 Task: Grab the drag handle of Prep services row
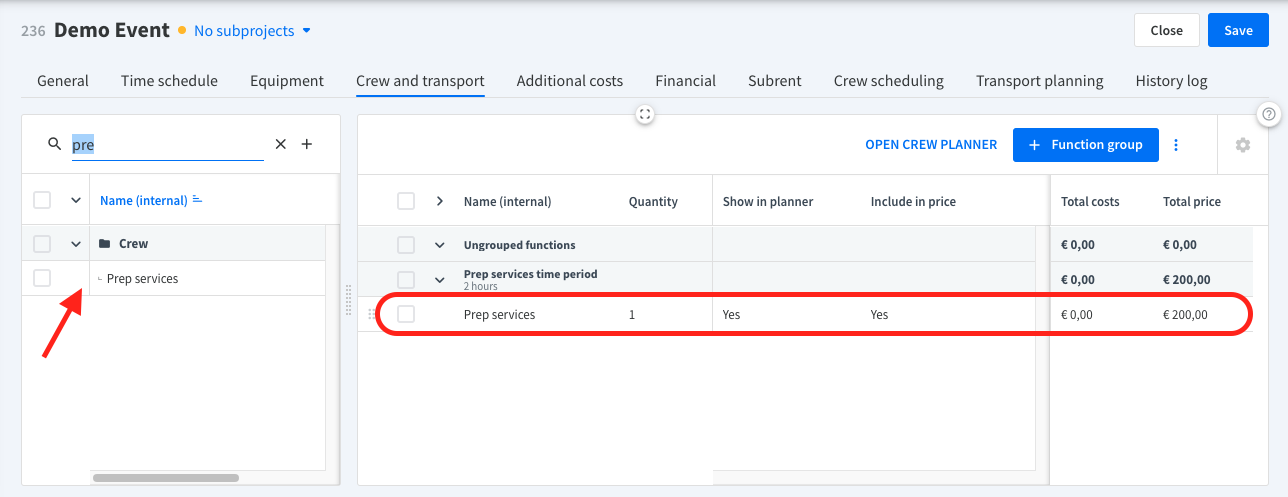(x=372, y=314)
